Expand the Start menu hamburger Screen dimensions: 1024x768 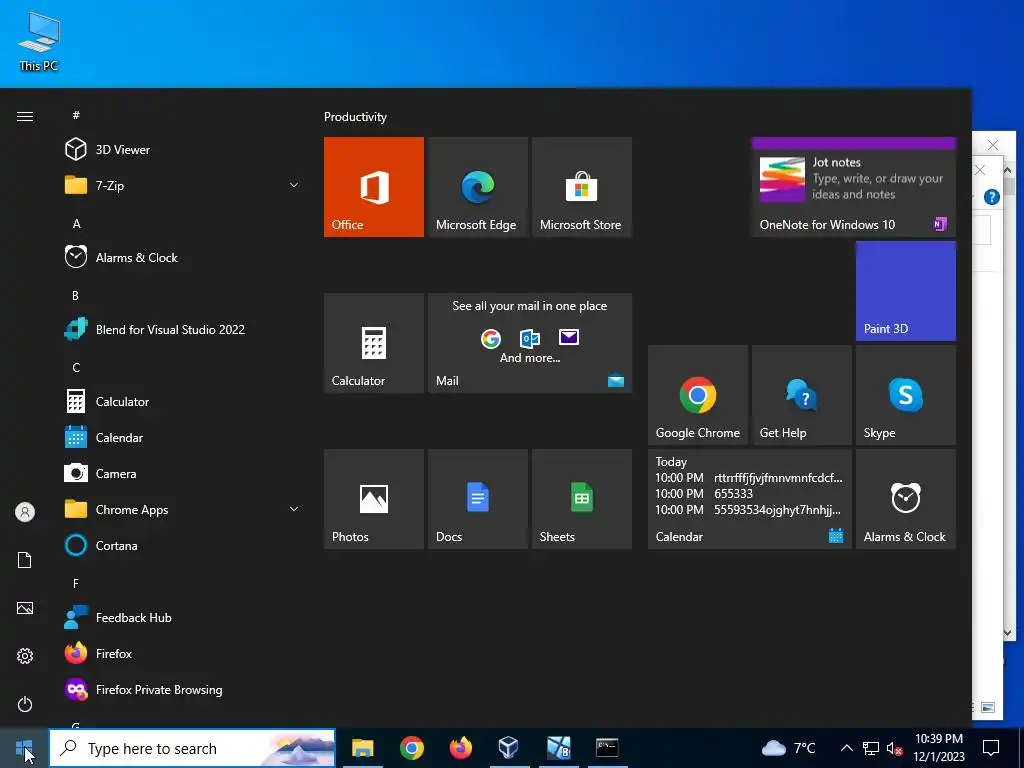point(25,116)
